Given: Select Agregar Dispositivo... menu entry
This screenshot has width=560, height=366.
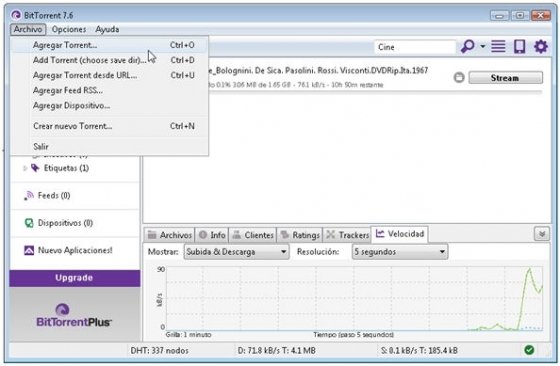Looking at the screenshot, I should click(109, 106).
